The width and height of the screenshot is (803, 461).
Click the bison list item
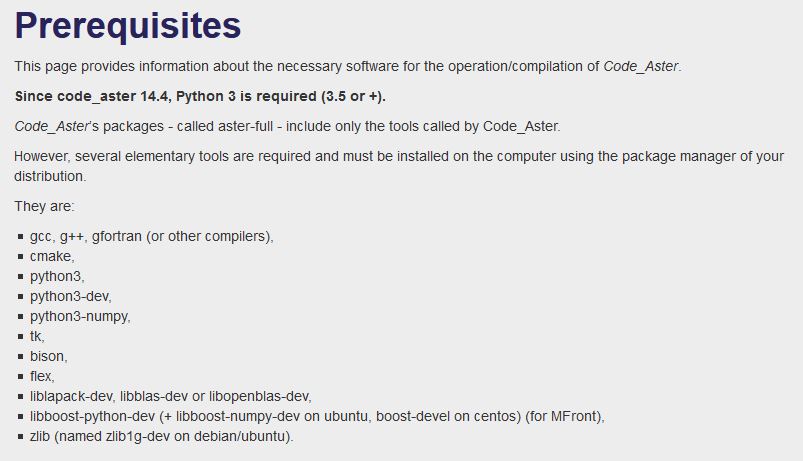tap(49, 356)
